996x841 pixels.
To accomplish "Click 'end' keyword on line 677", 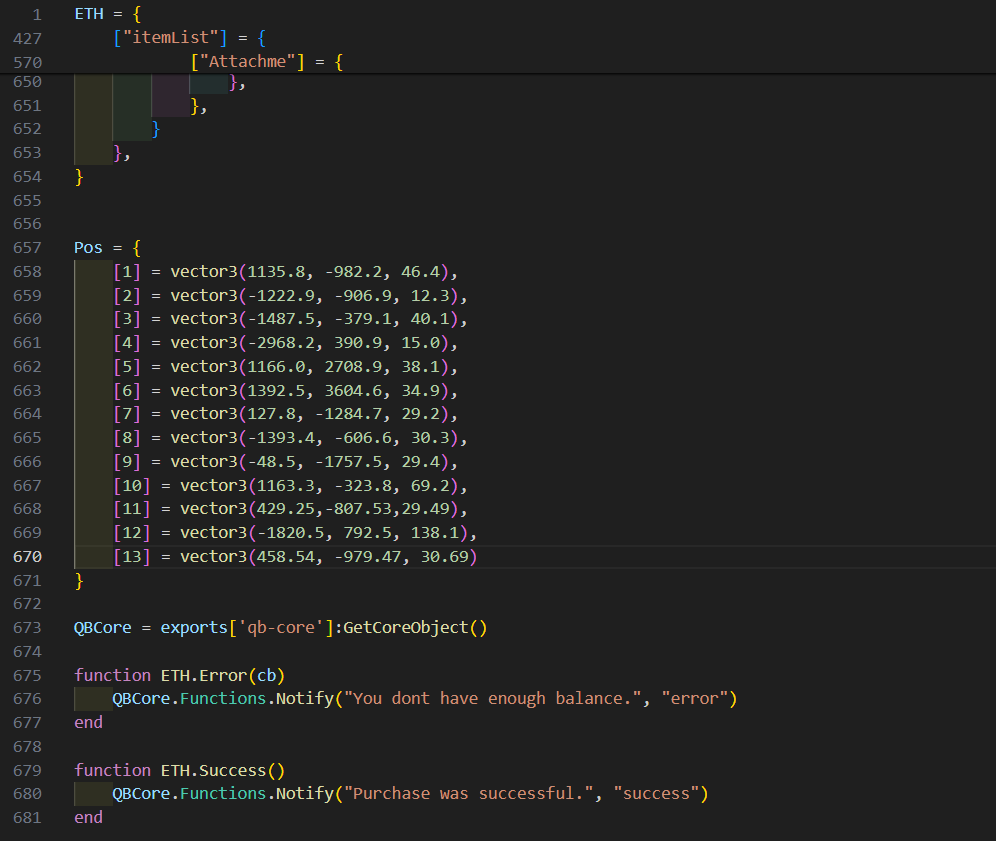I will pyautogui.click(x=88, y=723).
